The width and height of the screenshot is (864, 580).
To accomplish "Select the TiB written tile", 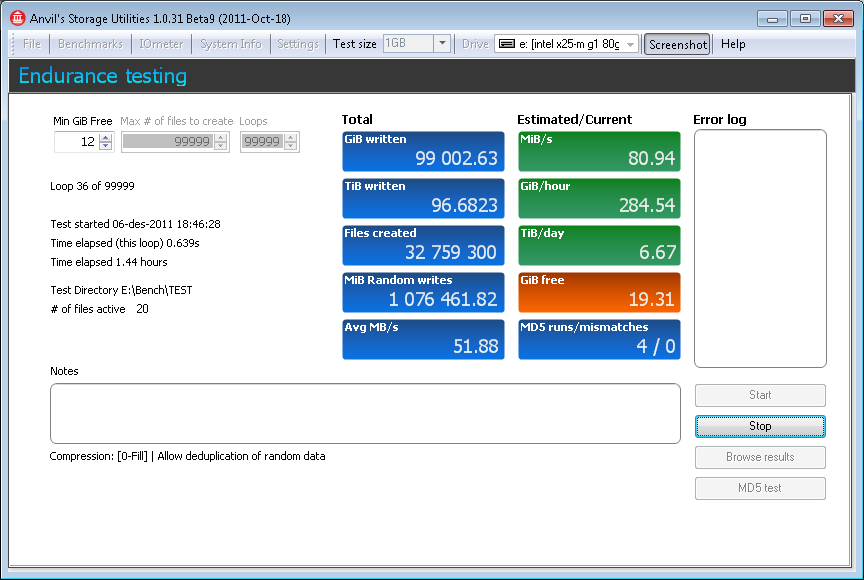I will pos(423,198).
